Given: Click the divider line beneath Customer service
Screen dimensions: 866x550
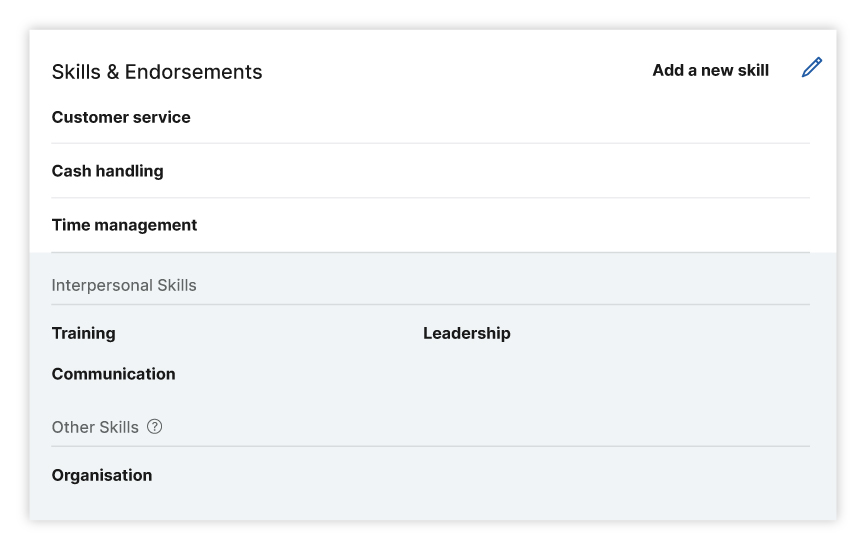Looking at the screenshot, I should [431, 143].
